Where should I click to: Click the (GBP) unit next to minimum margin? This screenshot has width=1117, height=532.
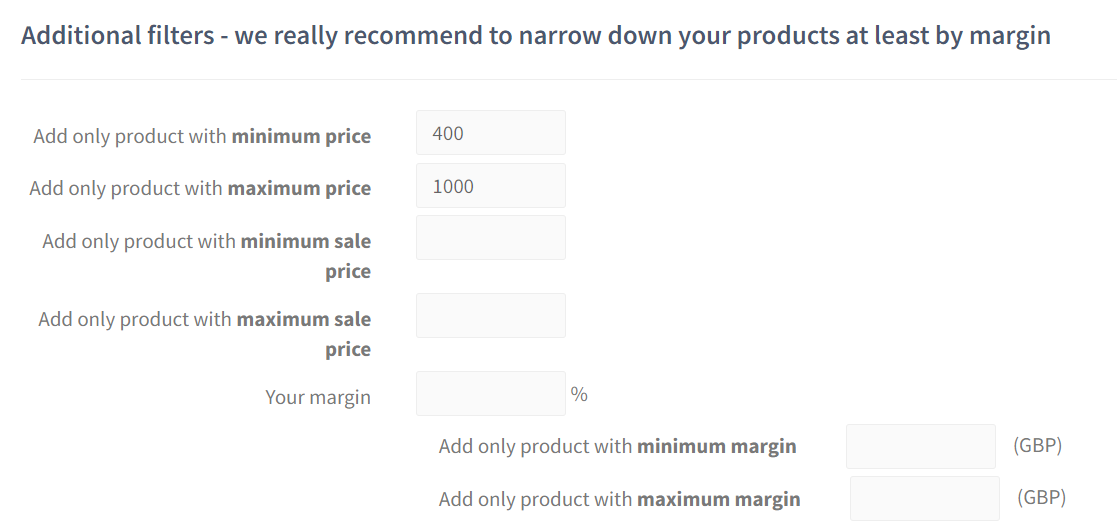tap(1037, 445)
